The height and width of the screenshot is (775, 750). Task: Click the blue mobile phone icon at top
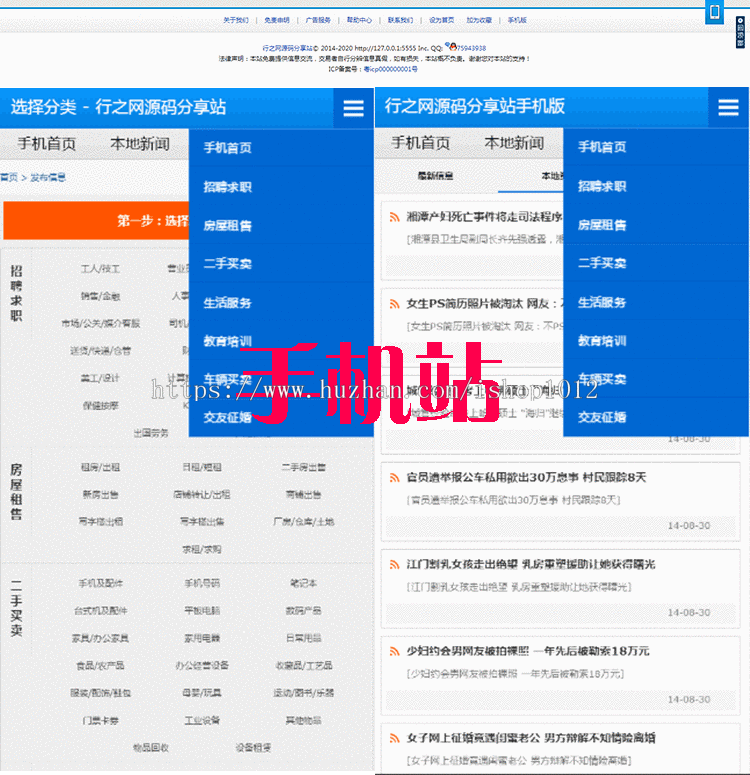(x=714, y=11)
